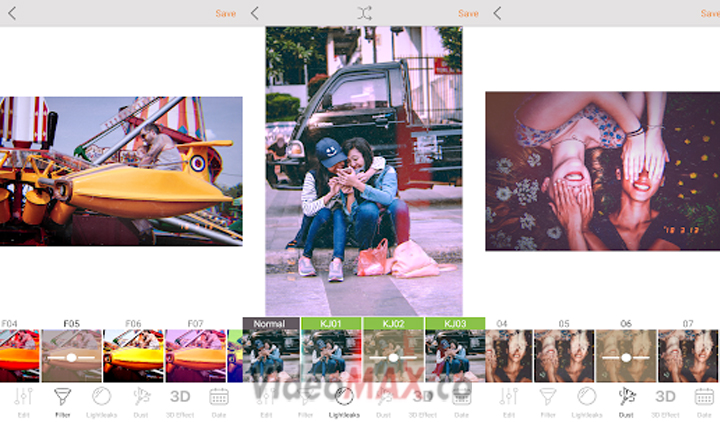This screenshot has height=422, width=720.
Task: Open Date stamp tool on the Filter screen
Action: point(219,402)
